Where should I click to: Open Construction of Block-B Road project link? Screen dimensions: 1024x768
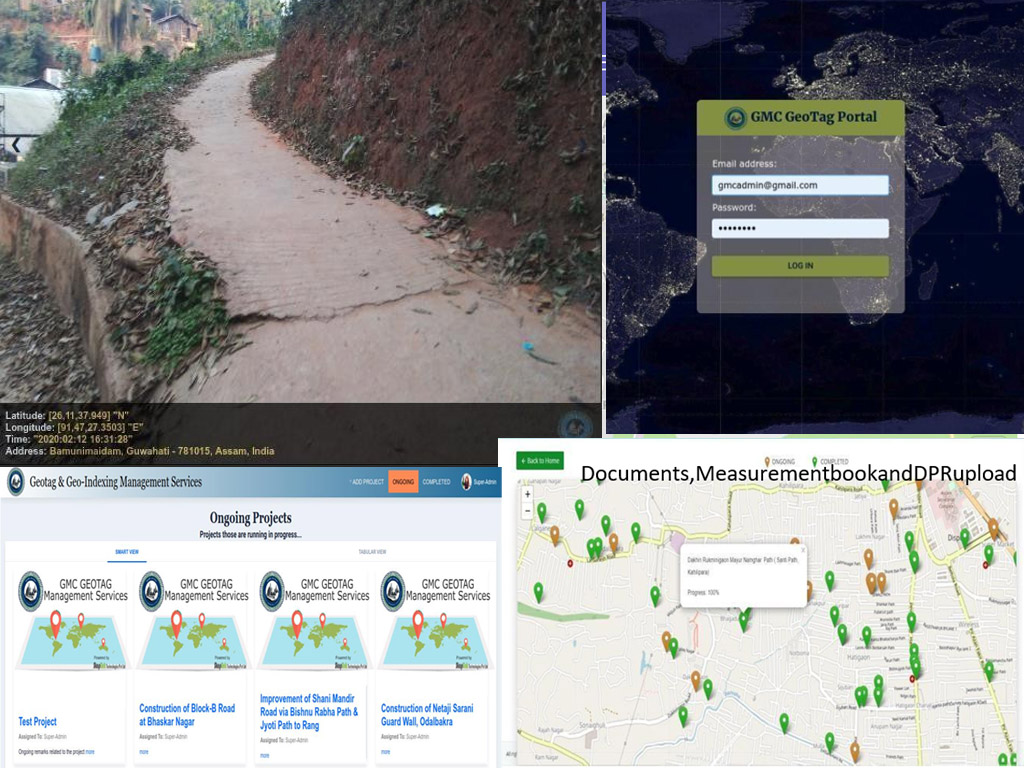[187, 714]
